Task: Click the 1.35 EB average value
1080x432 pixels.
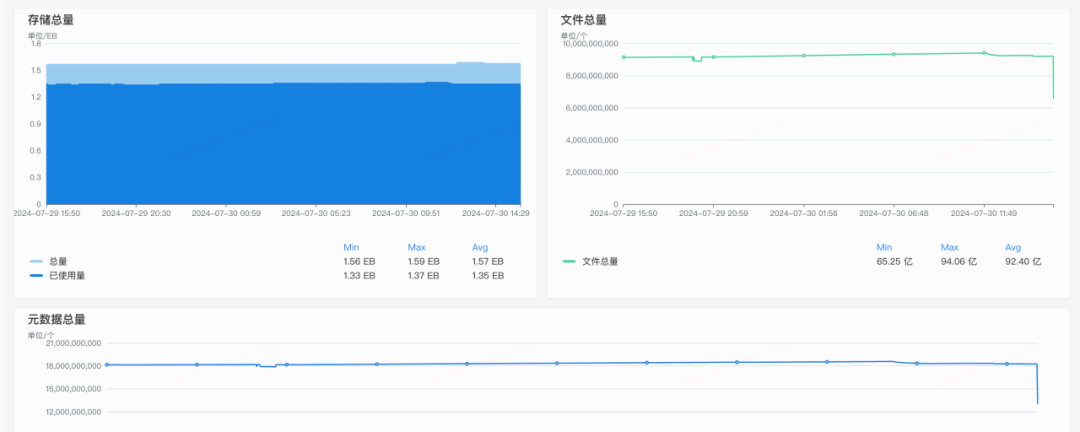Action: click(487, 276)
